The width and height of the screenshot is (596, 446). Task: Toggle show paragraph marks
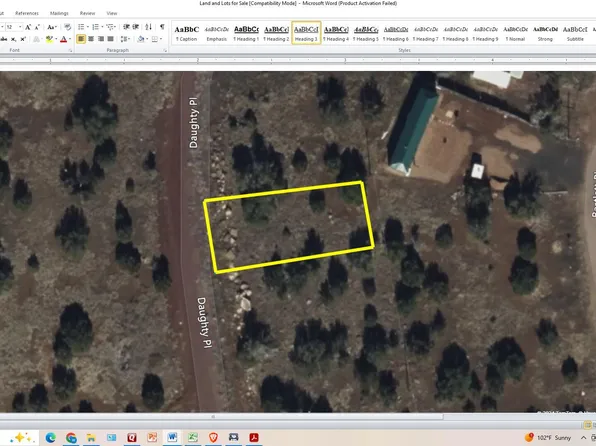pos(162,27)
